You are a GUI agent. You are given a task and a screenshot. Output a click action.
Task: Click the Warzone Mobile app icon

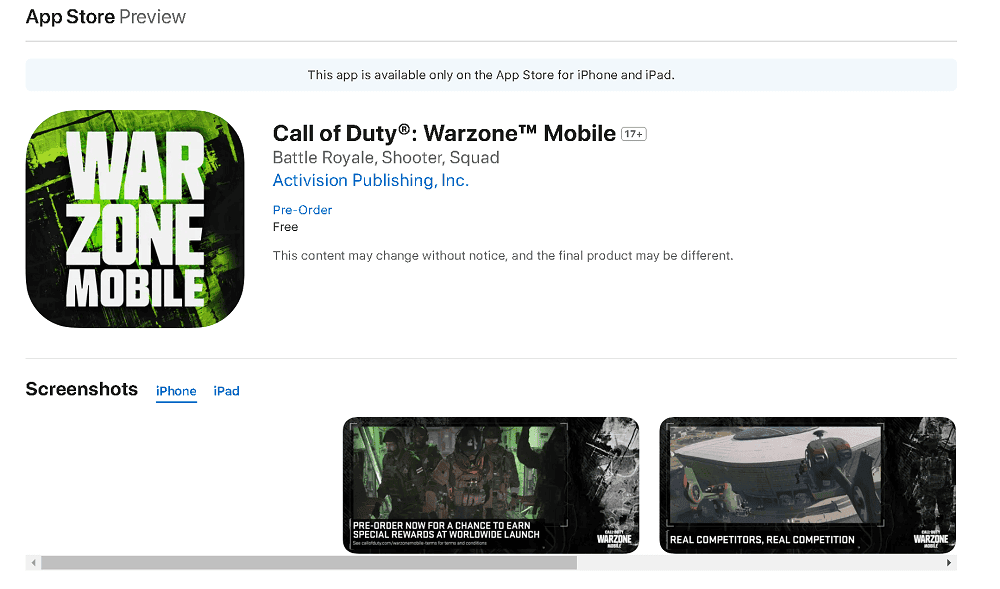point(135,219)
